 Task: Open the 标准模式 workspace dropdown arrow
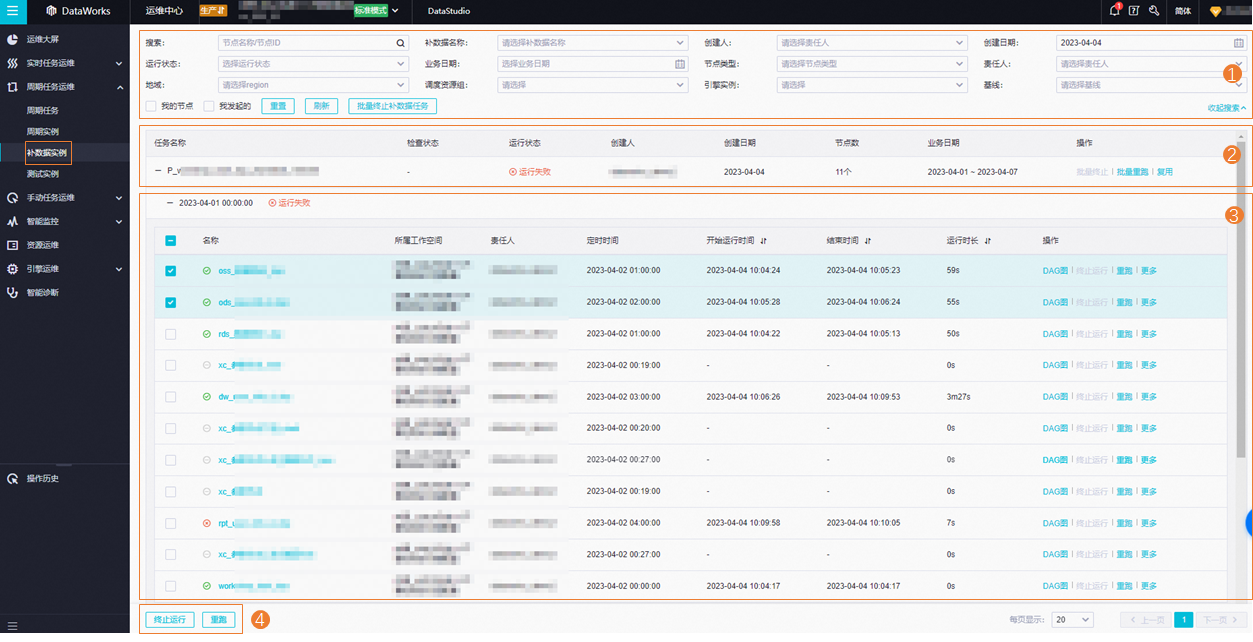pos(395,11)
